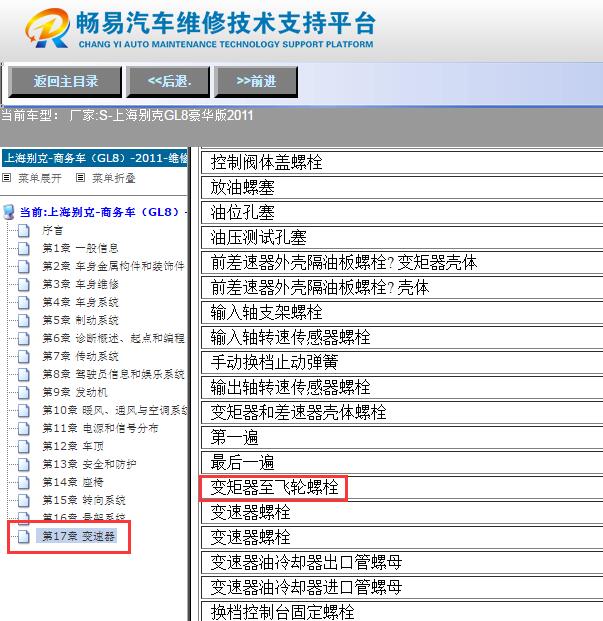This screenshot has height=621, width=603.
Task: Select 第4章 车身系统 in the tree
Action: coord(80,302)
